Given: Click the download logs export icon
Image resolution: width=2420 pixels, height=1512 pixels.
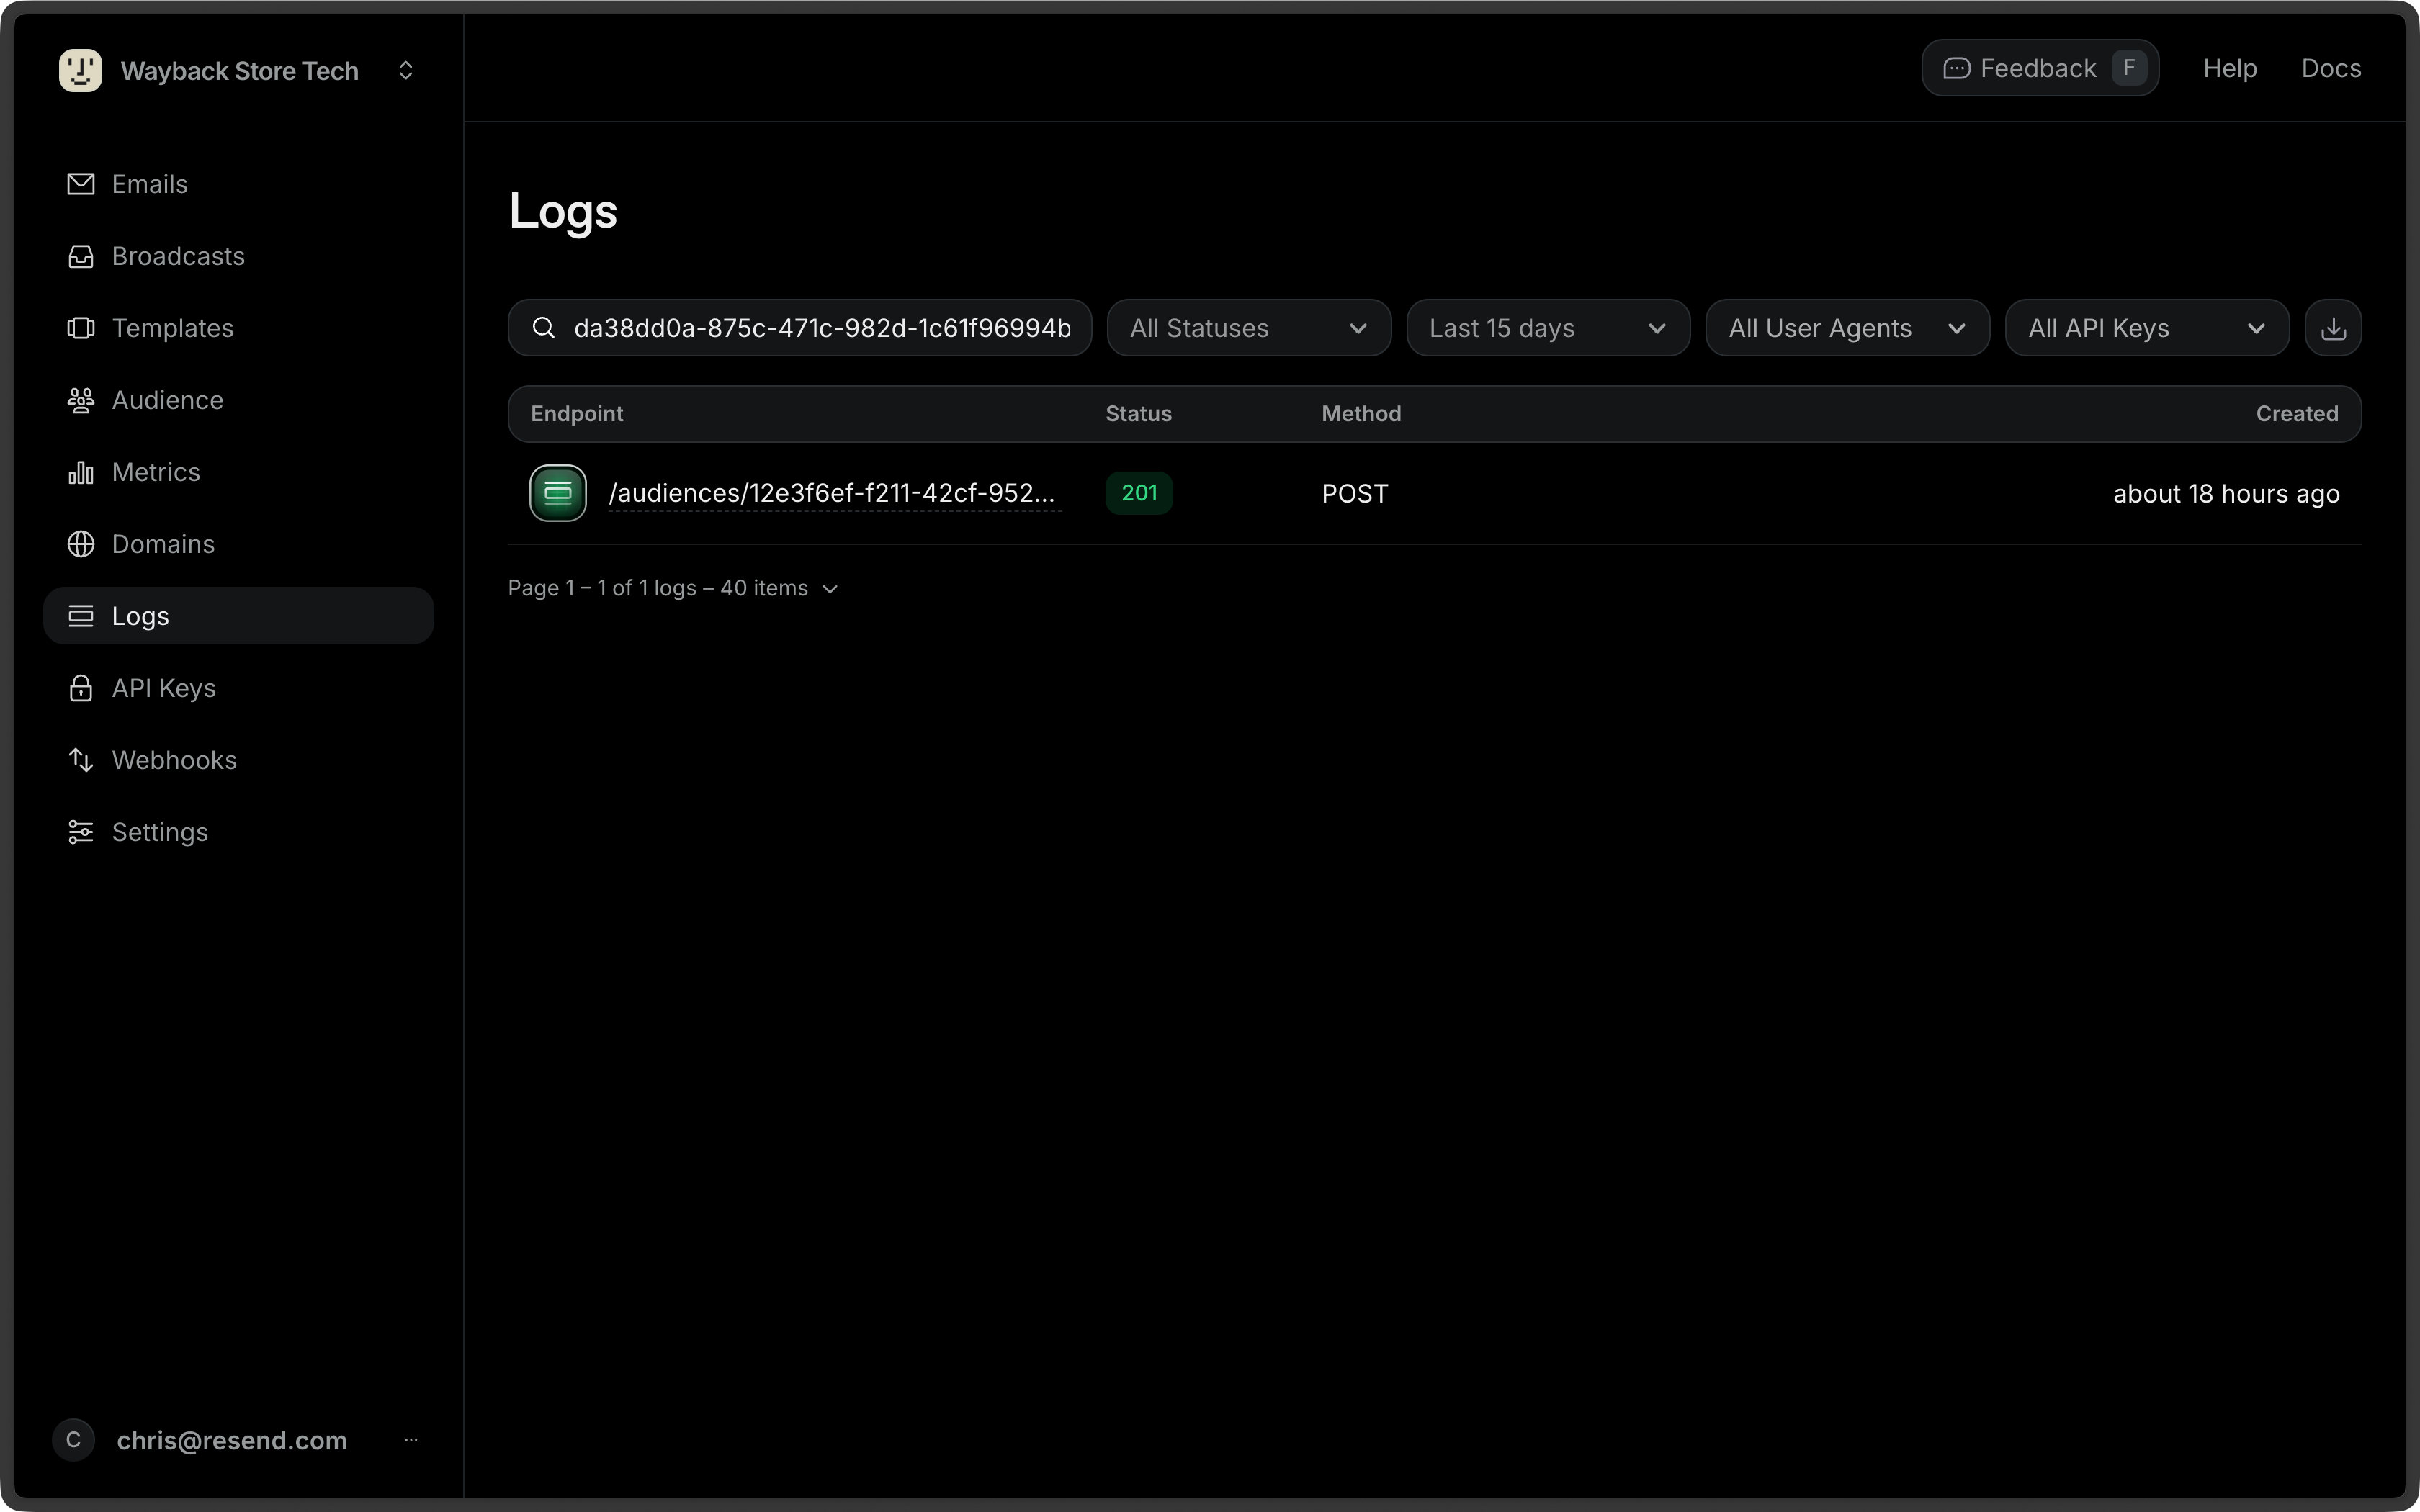Looking at the screenshot, I should tap(2333, 327).
